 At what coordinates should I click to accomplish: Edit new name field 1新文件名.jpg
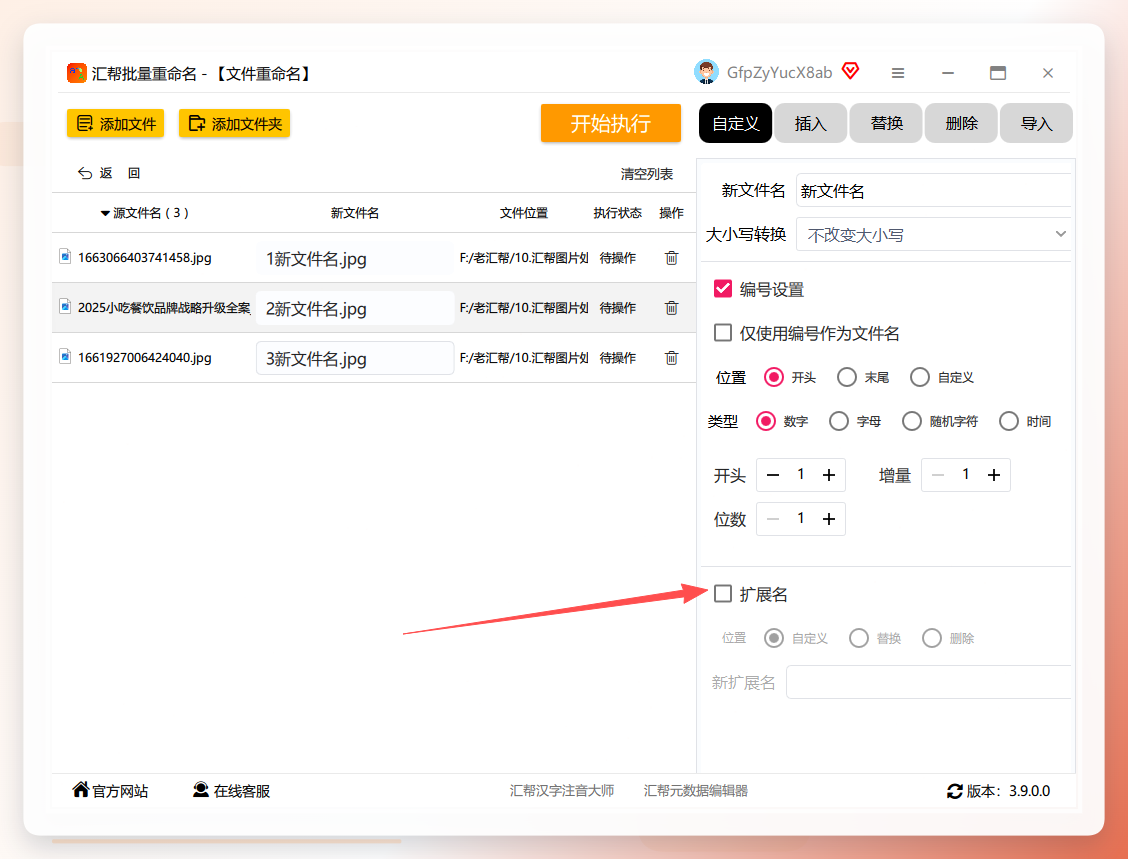coord(355,258)
